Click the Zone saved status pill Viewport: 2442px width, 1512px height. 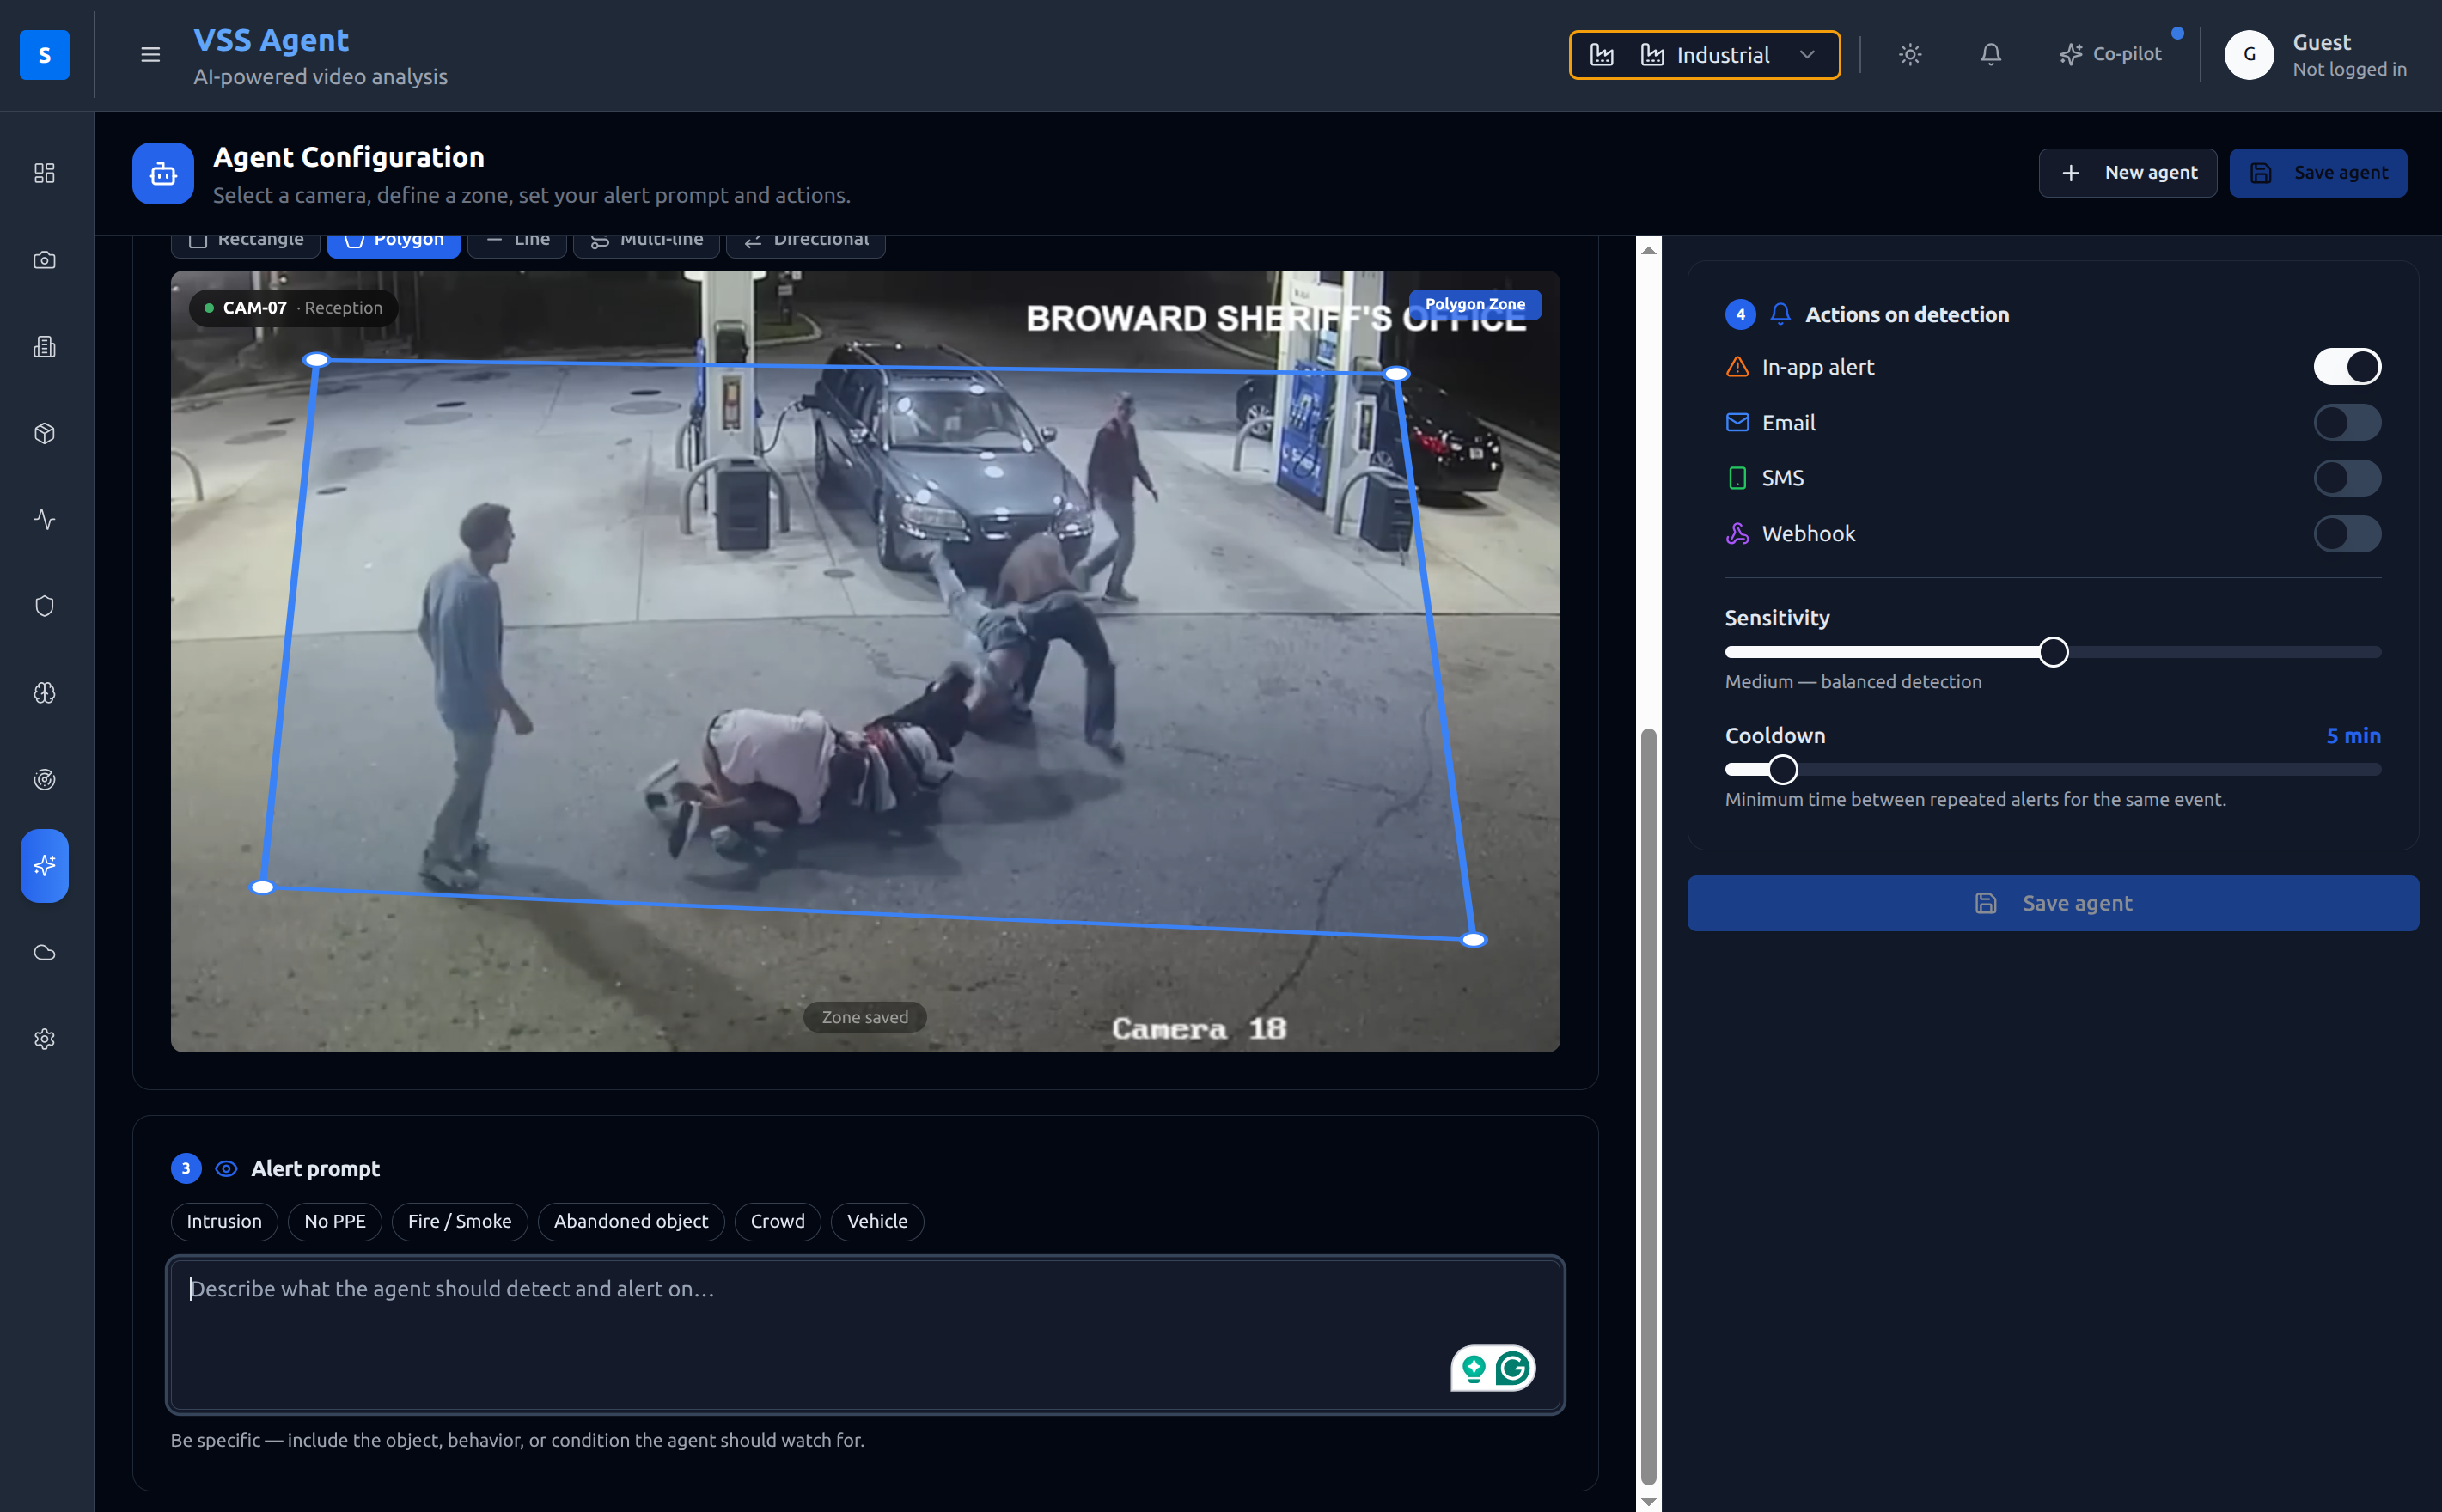coord(865,1017)
